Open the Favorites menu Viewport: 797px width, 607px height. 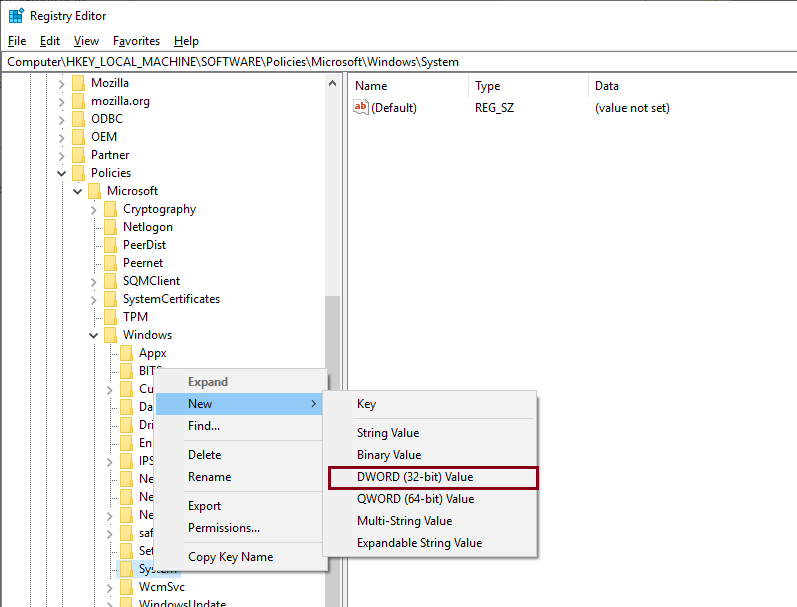136,41
